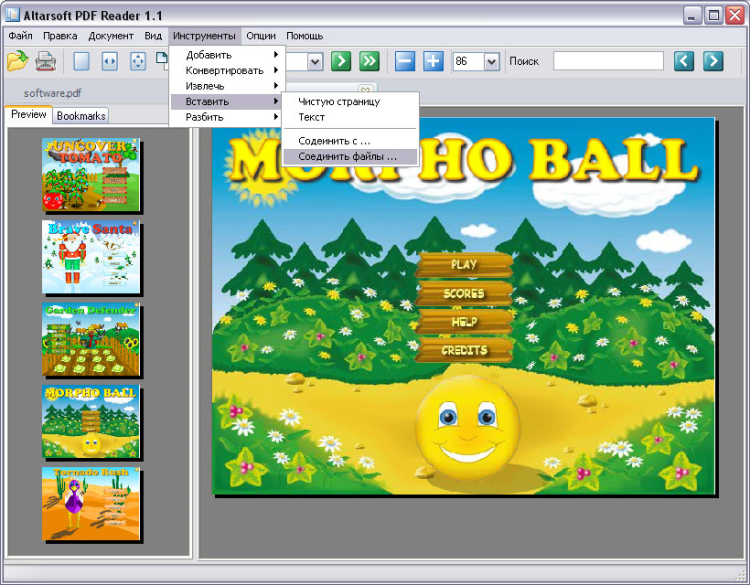Viewport: 750px width, 585px height.
Task: Click the blue zoom out minus button
Action: tap(405, 61)
